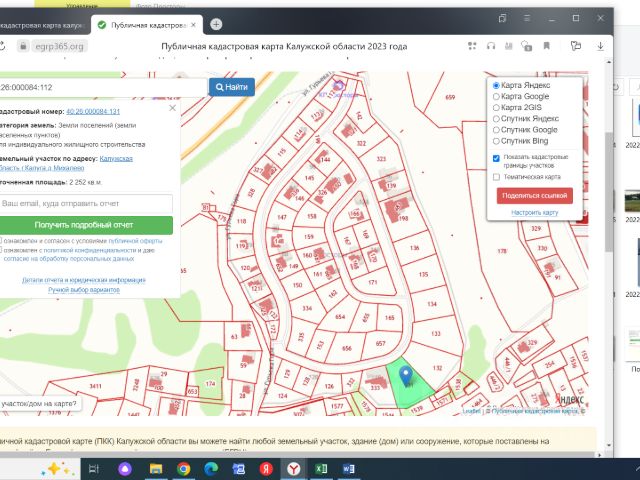Select the Карта Google radio option
Image resolution: width=640 pixels, height=480 pixels.
(497, 96)
